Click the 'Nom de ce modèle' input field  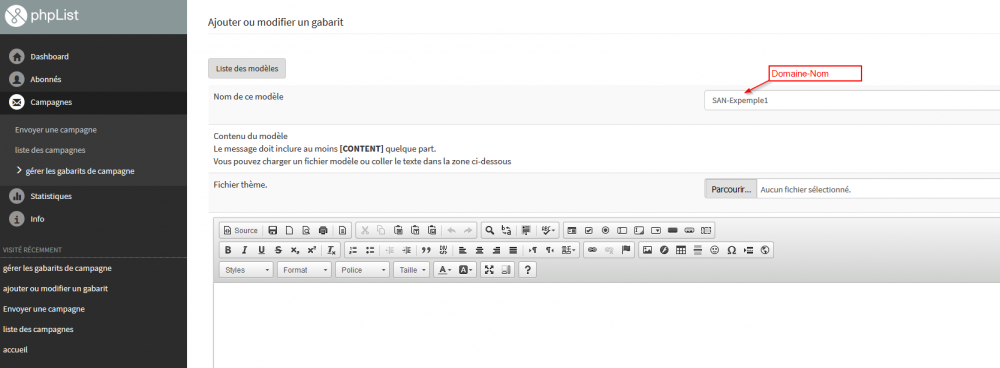[x=852, y=100]
